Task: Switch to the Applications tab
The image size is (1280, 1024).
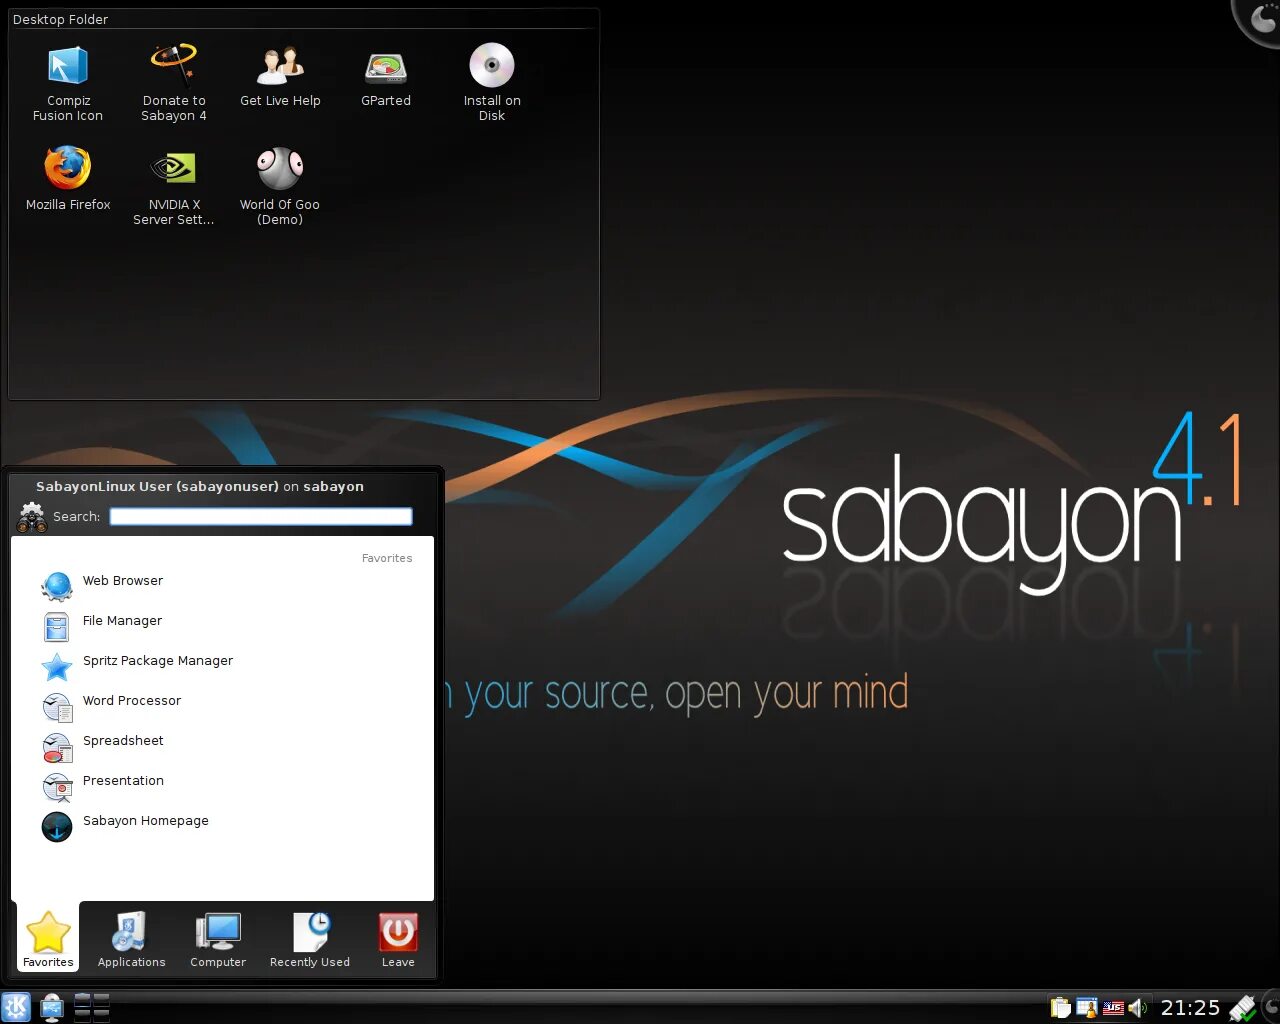Action: click(x=131, y=940)
